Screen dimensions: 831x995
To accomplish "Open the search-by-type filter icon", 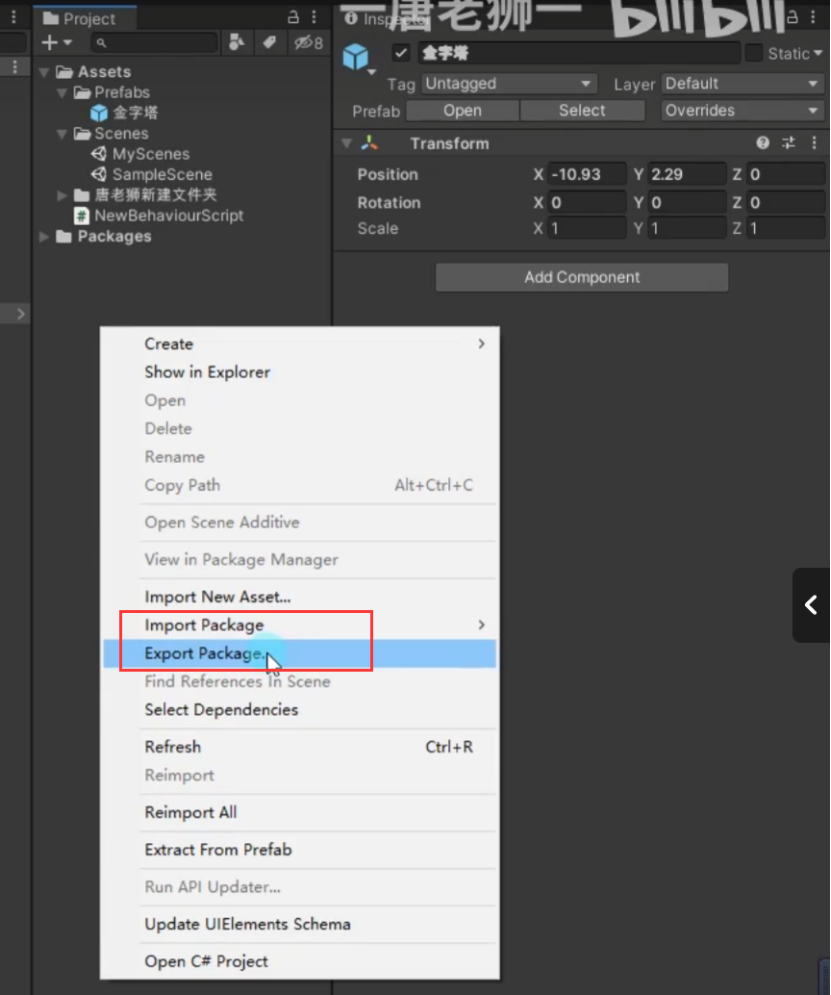I will pyautogui.click(x=236, y=43).
